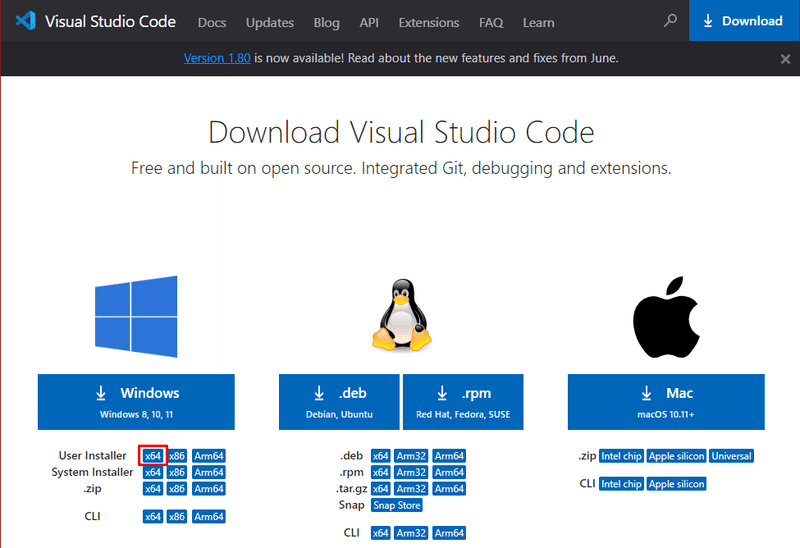Download Windows User Installer Arm64

coord(209,456)
